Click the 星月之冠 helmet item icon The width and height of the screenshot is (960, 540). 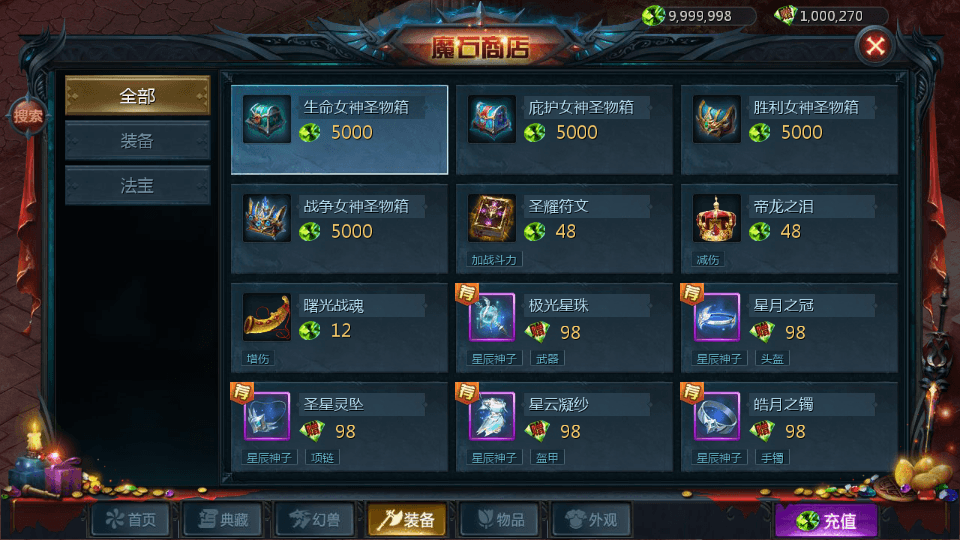pyautogui.click(x=716, y=317)
